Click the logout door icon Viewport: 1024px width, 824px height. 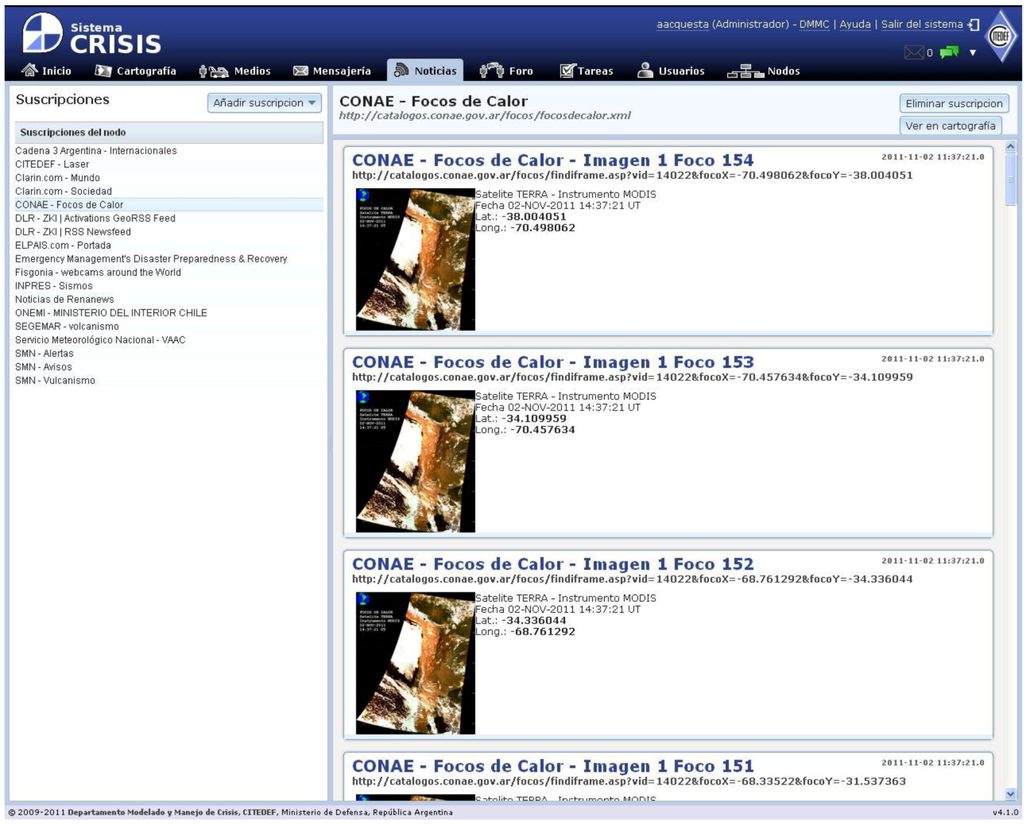974,25
